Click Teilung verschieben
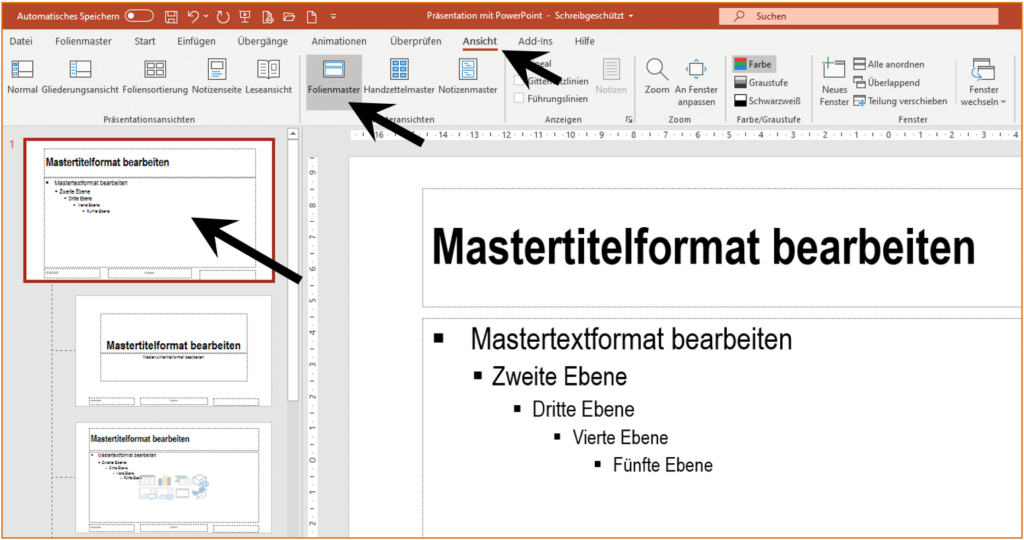 (900, 101)
